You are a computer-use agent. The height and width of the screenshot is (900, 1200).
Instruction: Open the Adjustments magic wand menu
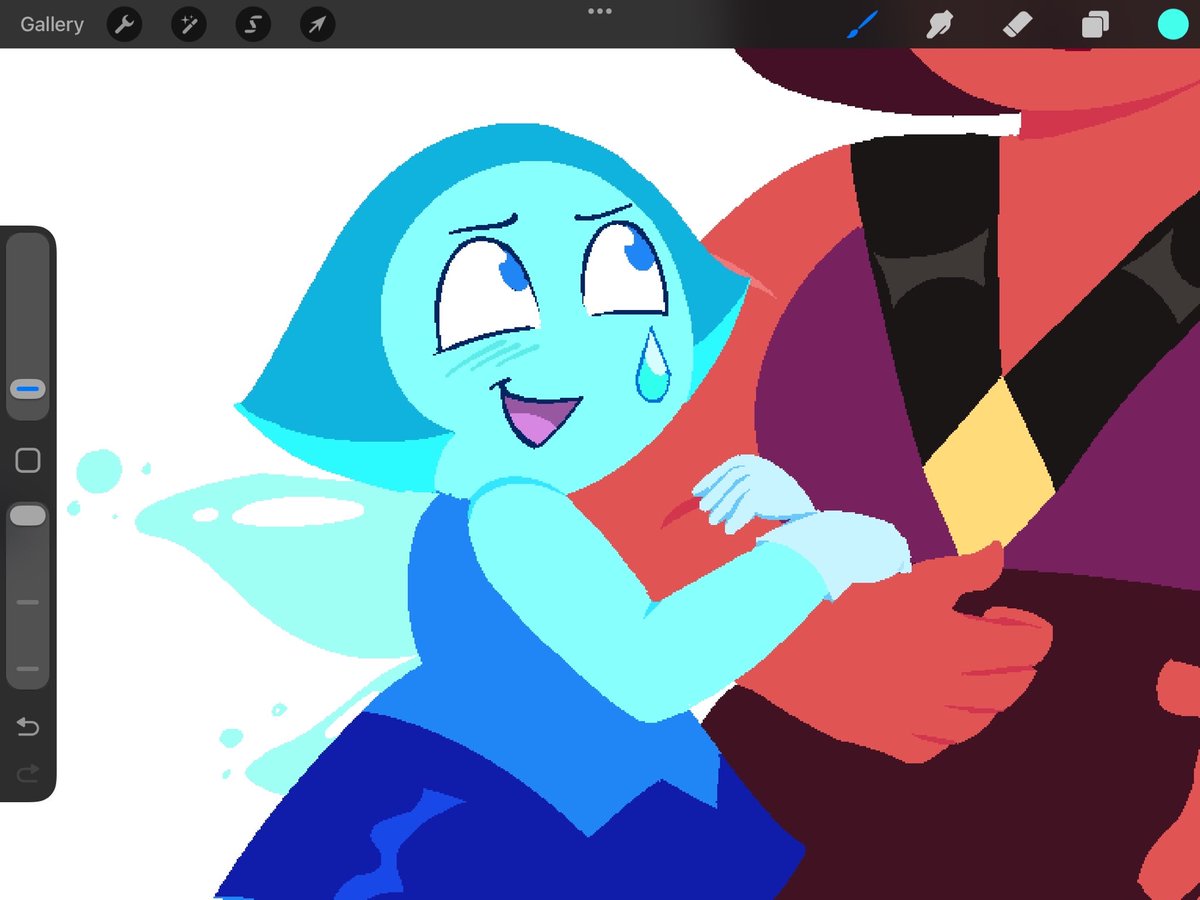(189, 24)
